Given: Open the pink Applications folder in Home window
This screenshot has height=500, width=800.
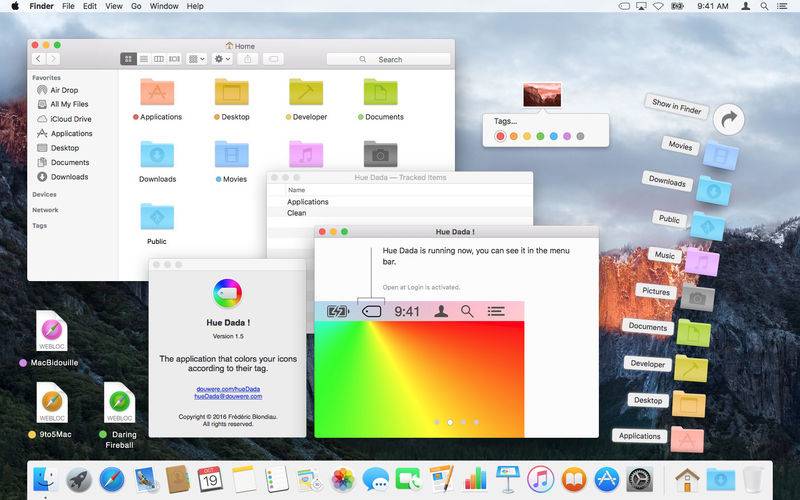Looking at the screenshot, I should (x=157, y=92).
